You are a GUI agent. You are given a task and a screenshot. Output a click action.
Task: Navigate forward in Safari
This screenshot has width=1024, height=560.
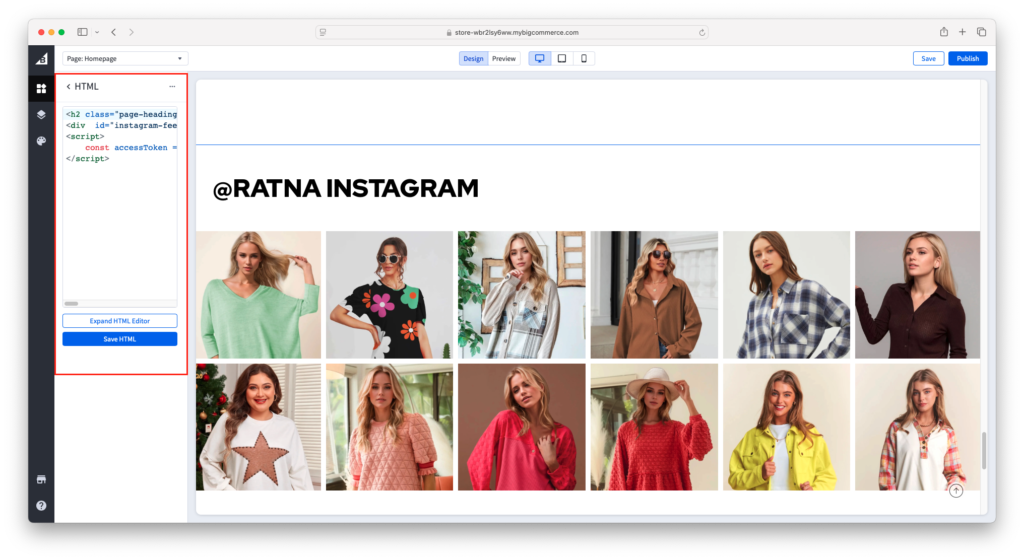tap(131, 32)
